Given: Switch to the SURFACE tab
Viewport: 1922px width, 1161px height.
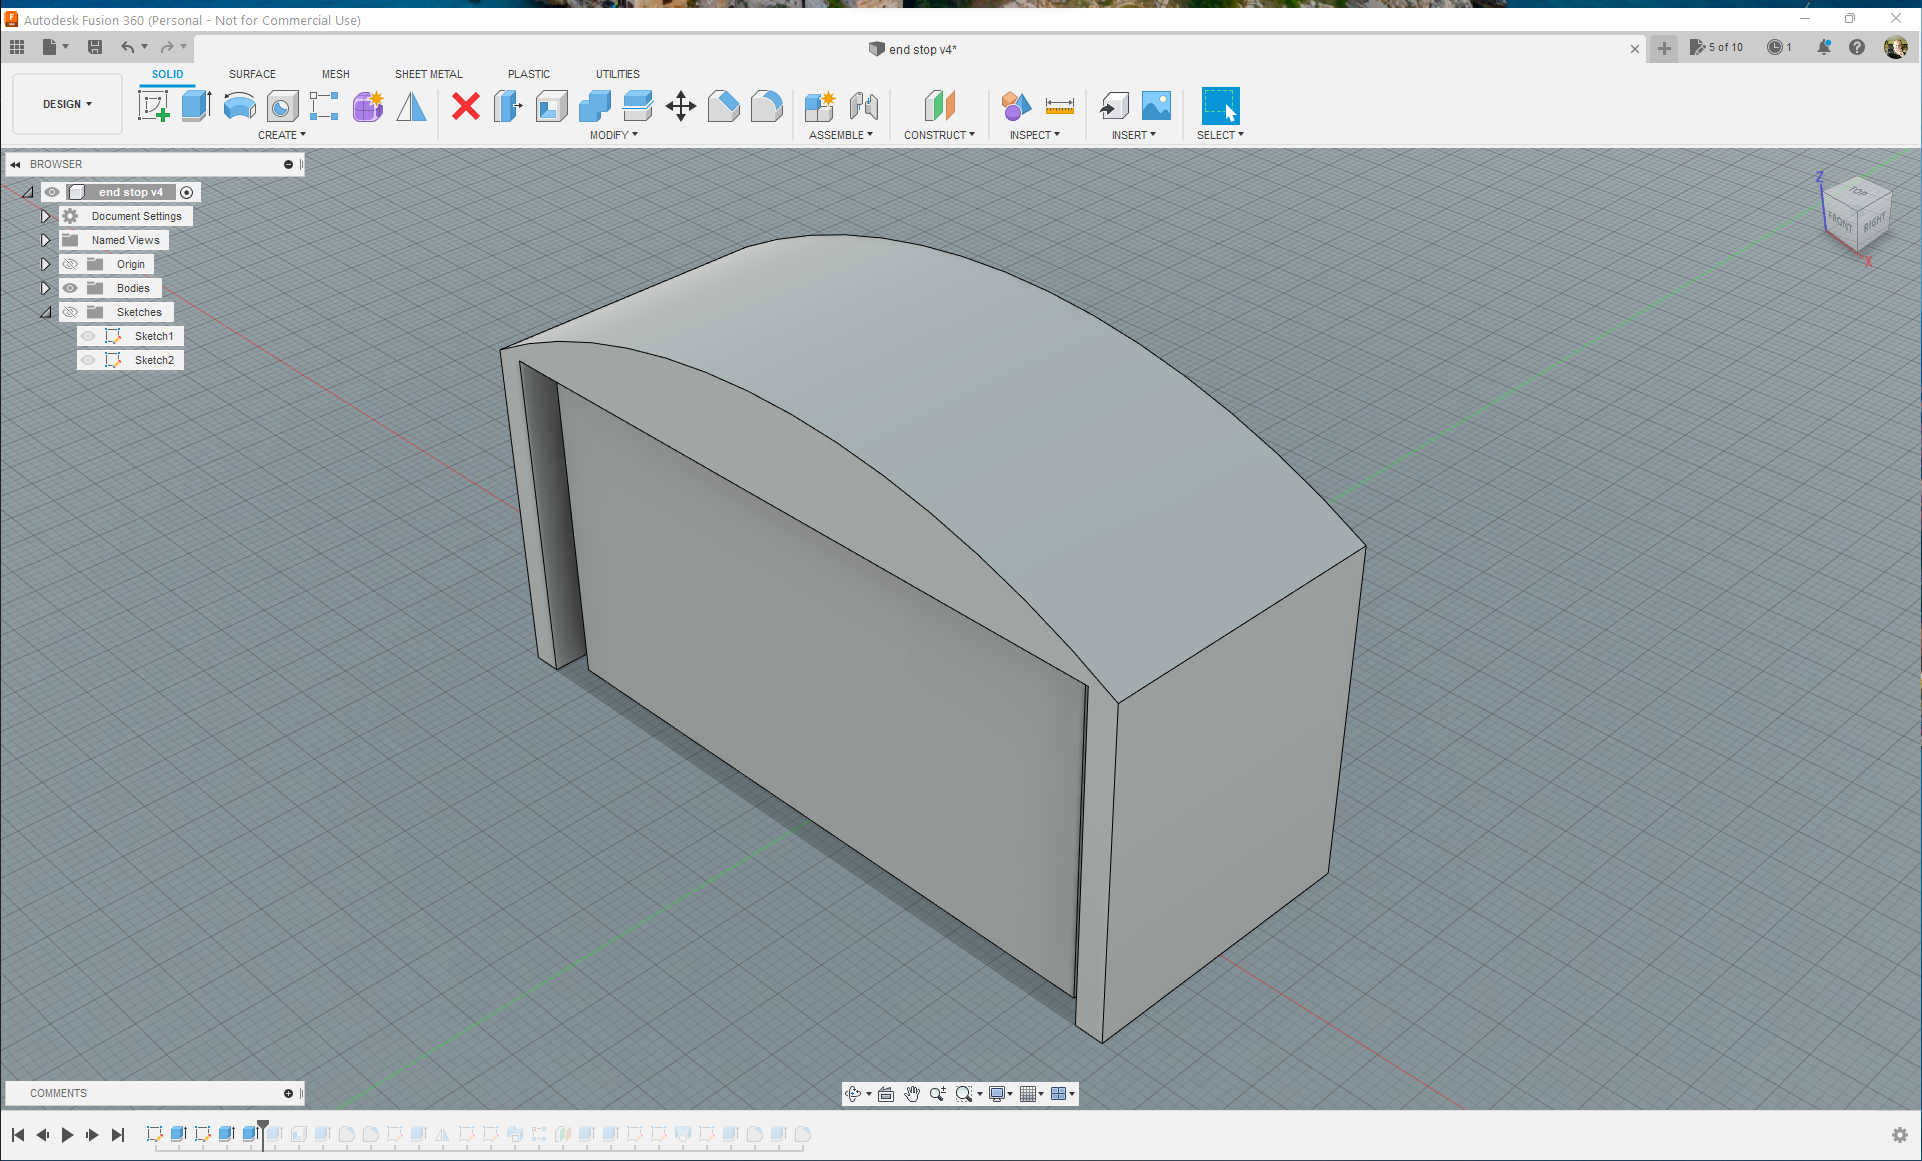Looking at the screenshot, I should point(251,74).
